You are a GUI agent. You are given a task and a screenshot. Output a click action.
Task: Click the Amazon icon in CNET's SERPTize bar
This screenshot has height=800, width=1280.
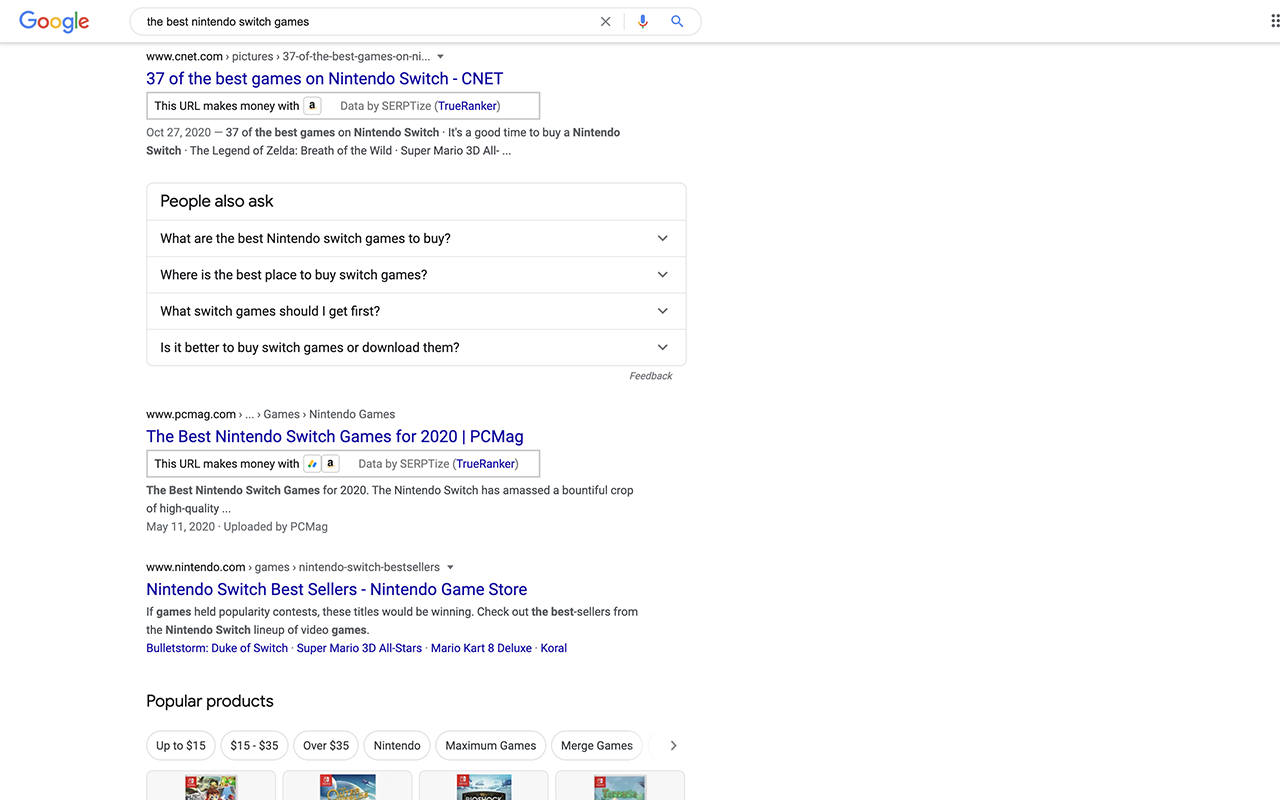(x=312, y=105)
